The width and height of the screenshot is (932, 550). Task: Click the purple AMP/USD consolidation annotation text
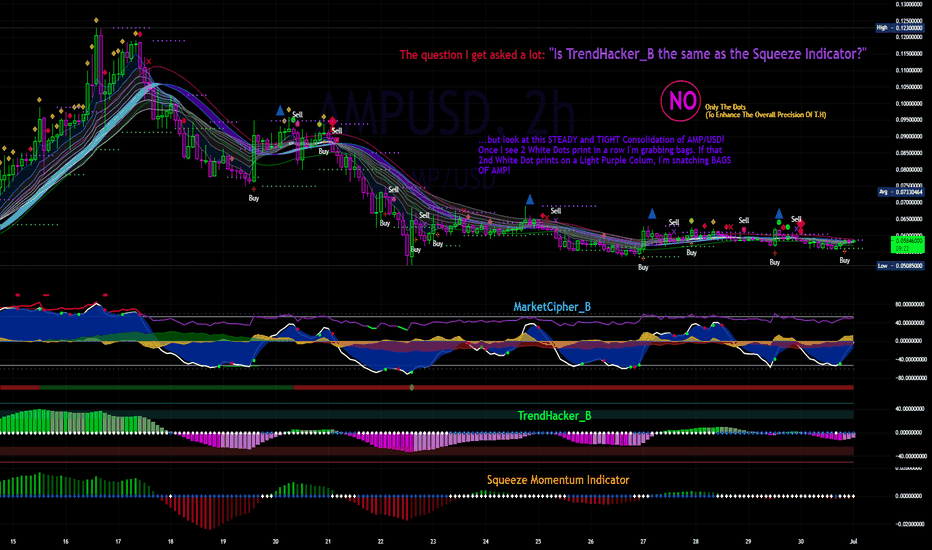604,155
